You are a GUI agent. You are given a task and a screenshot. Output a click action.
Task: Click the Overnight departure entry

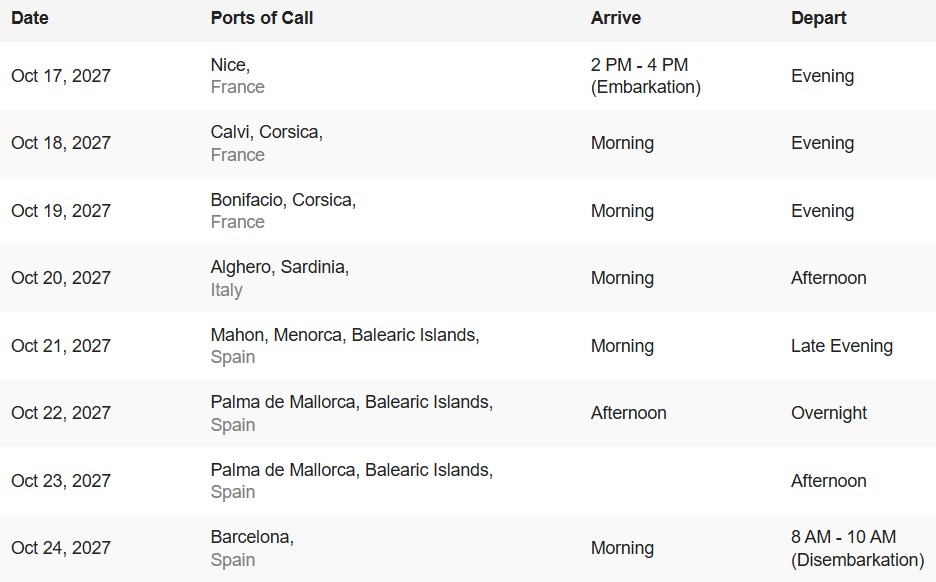coord(828,413)
